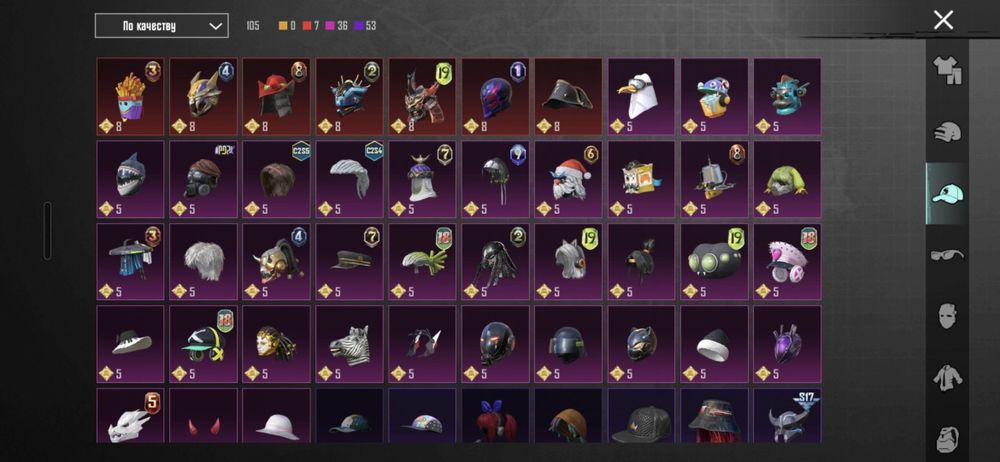The image size is (1000, 462).
Task: Choose the white beanie hat item
Action: point(714,344)
